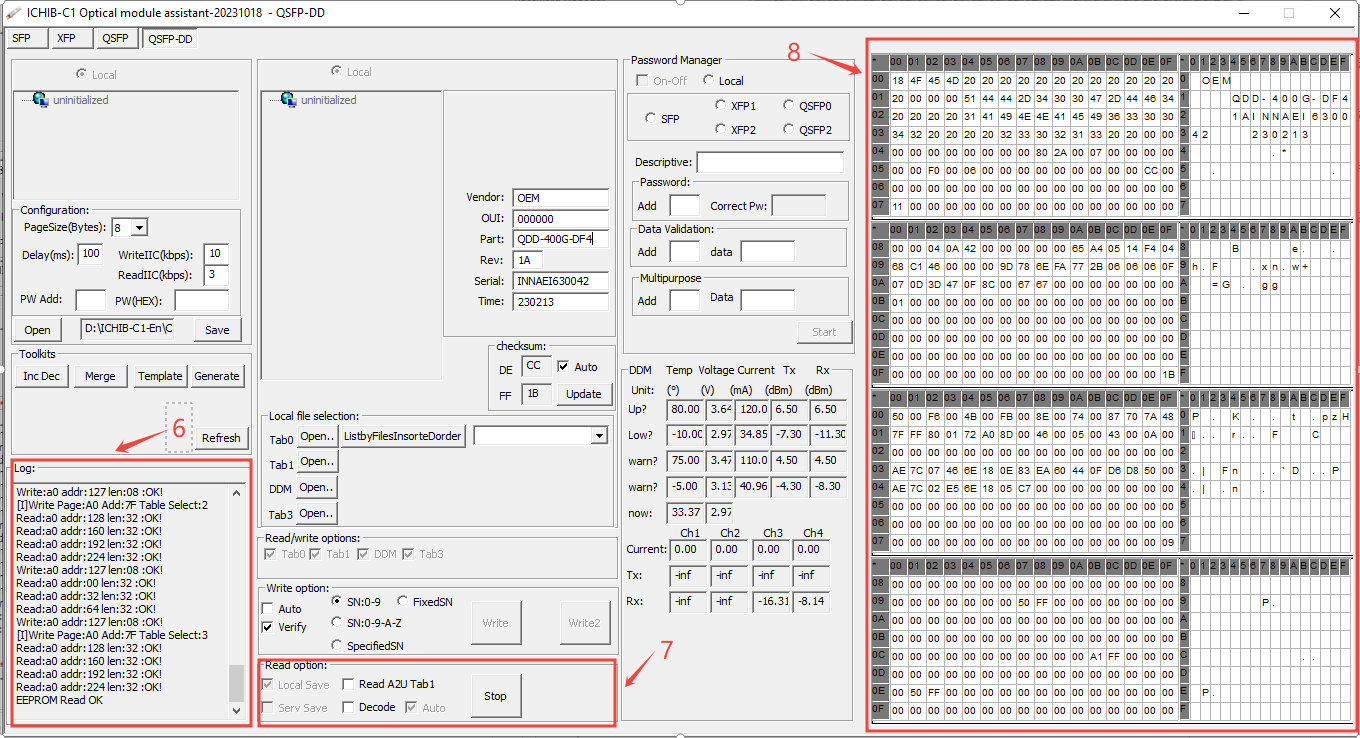Select the FixedSN radio button
Viewport: 1360px width, 738px height.
click(403, 602)
